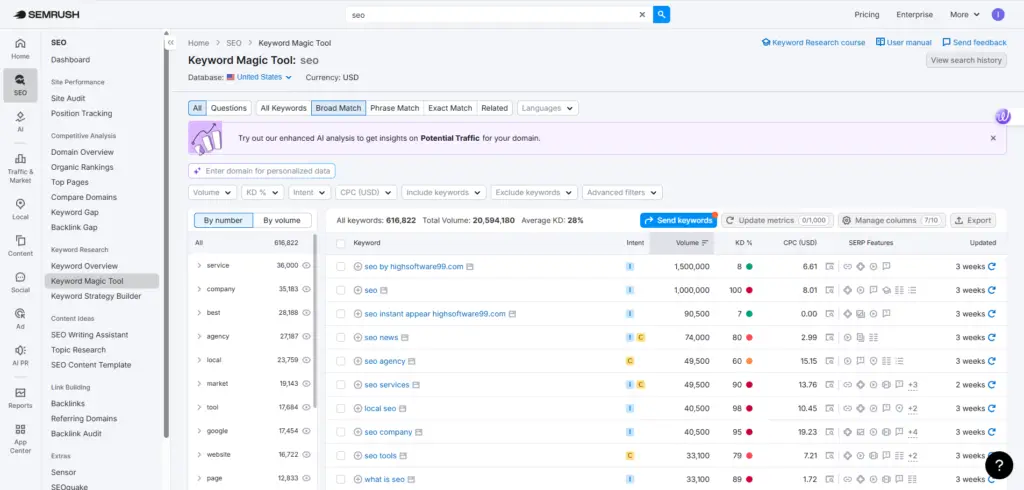
Task: Add the 'local seo' keyword with its plus icon
Action: pyautogui.click(x=358, y=408)
